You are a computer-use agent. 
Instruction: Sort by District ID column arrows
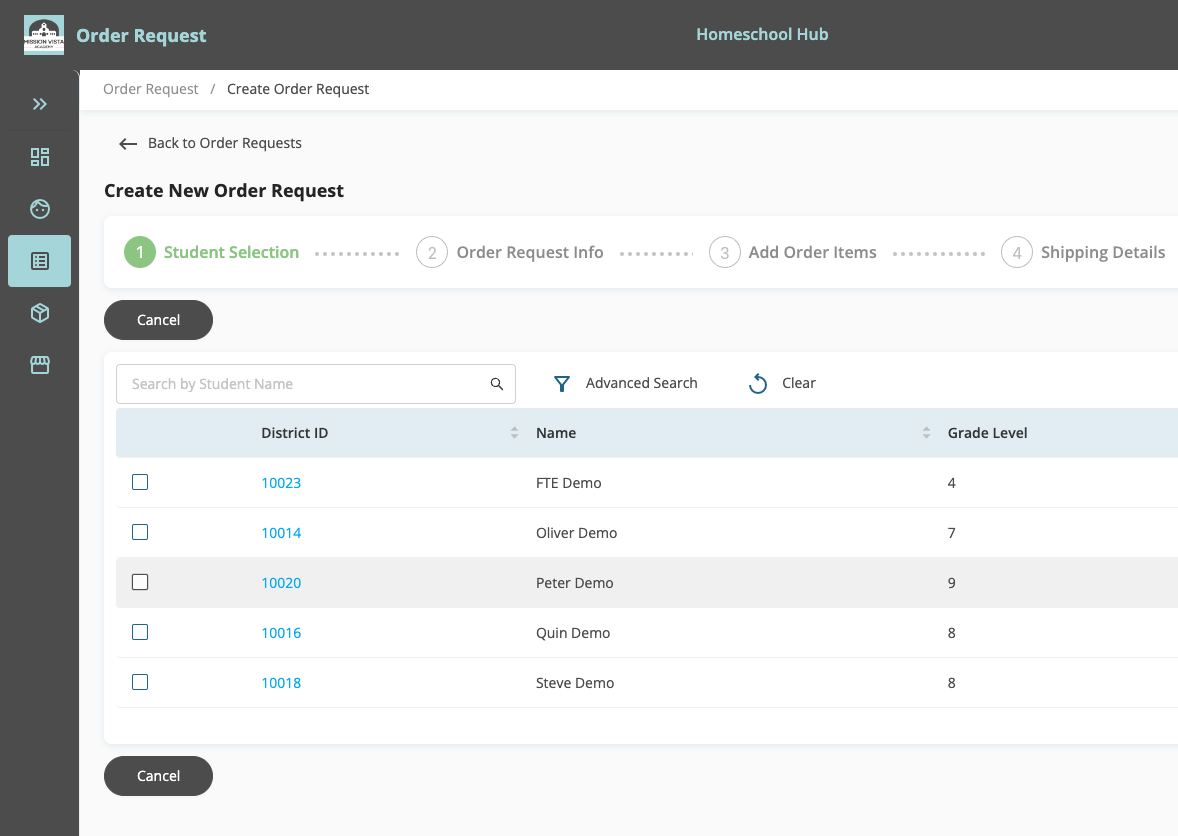coord(515,433)
